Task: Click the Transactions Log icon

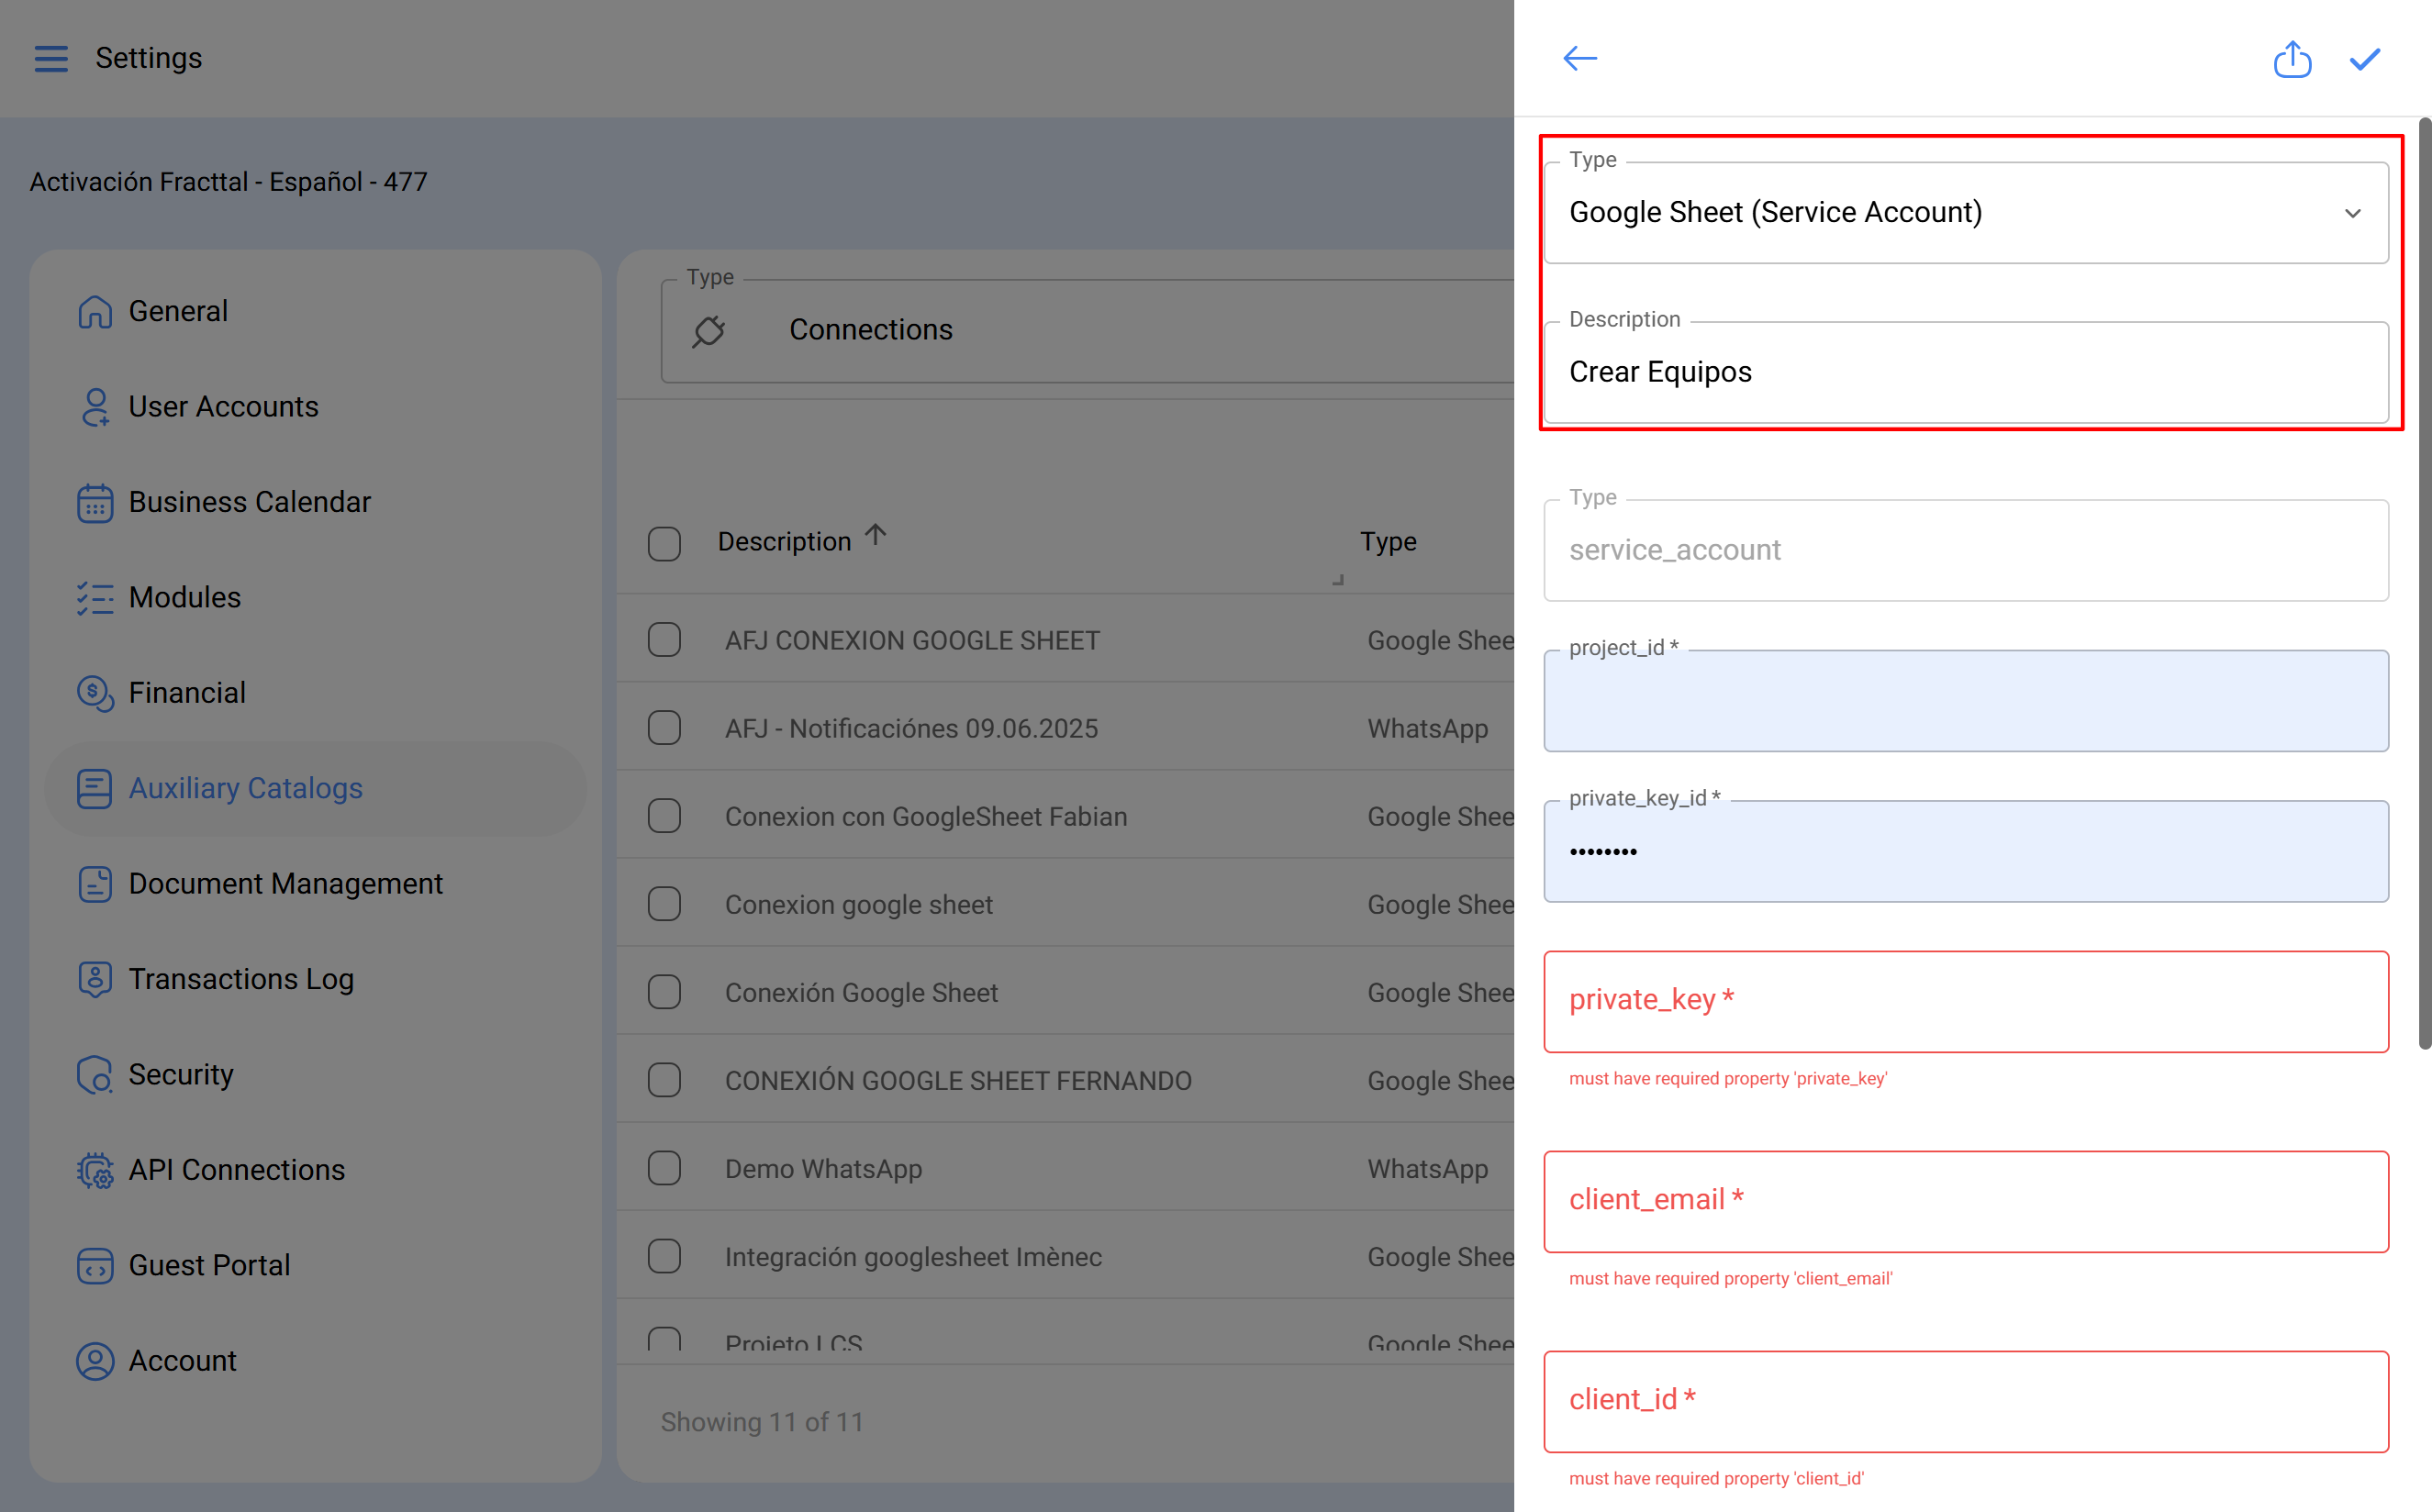Action: [x=95, y=979]
